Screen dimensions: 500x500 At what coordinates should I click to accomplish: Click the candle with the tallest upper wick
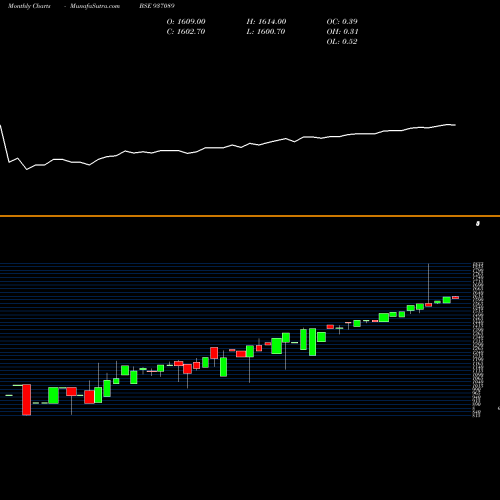tap(428, 305)
